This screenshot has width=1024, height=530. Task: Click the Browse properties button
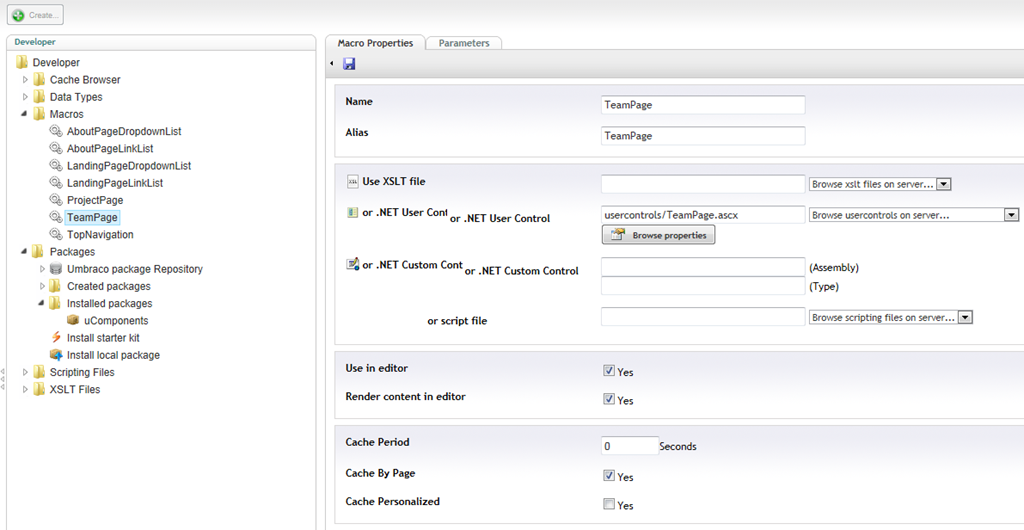click(x=658, y=235)
